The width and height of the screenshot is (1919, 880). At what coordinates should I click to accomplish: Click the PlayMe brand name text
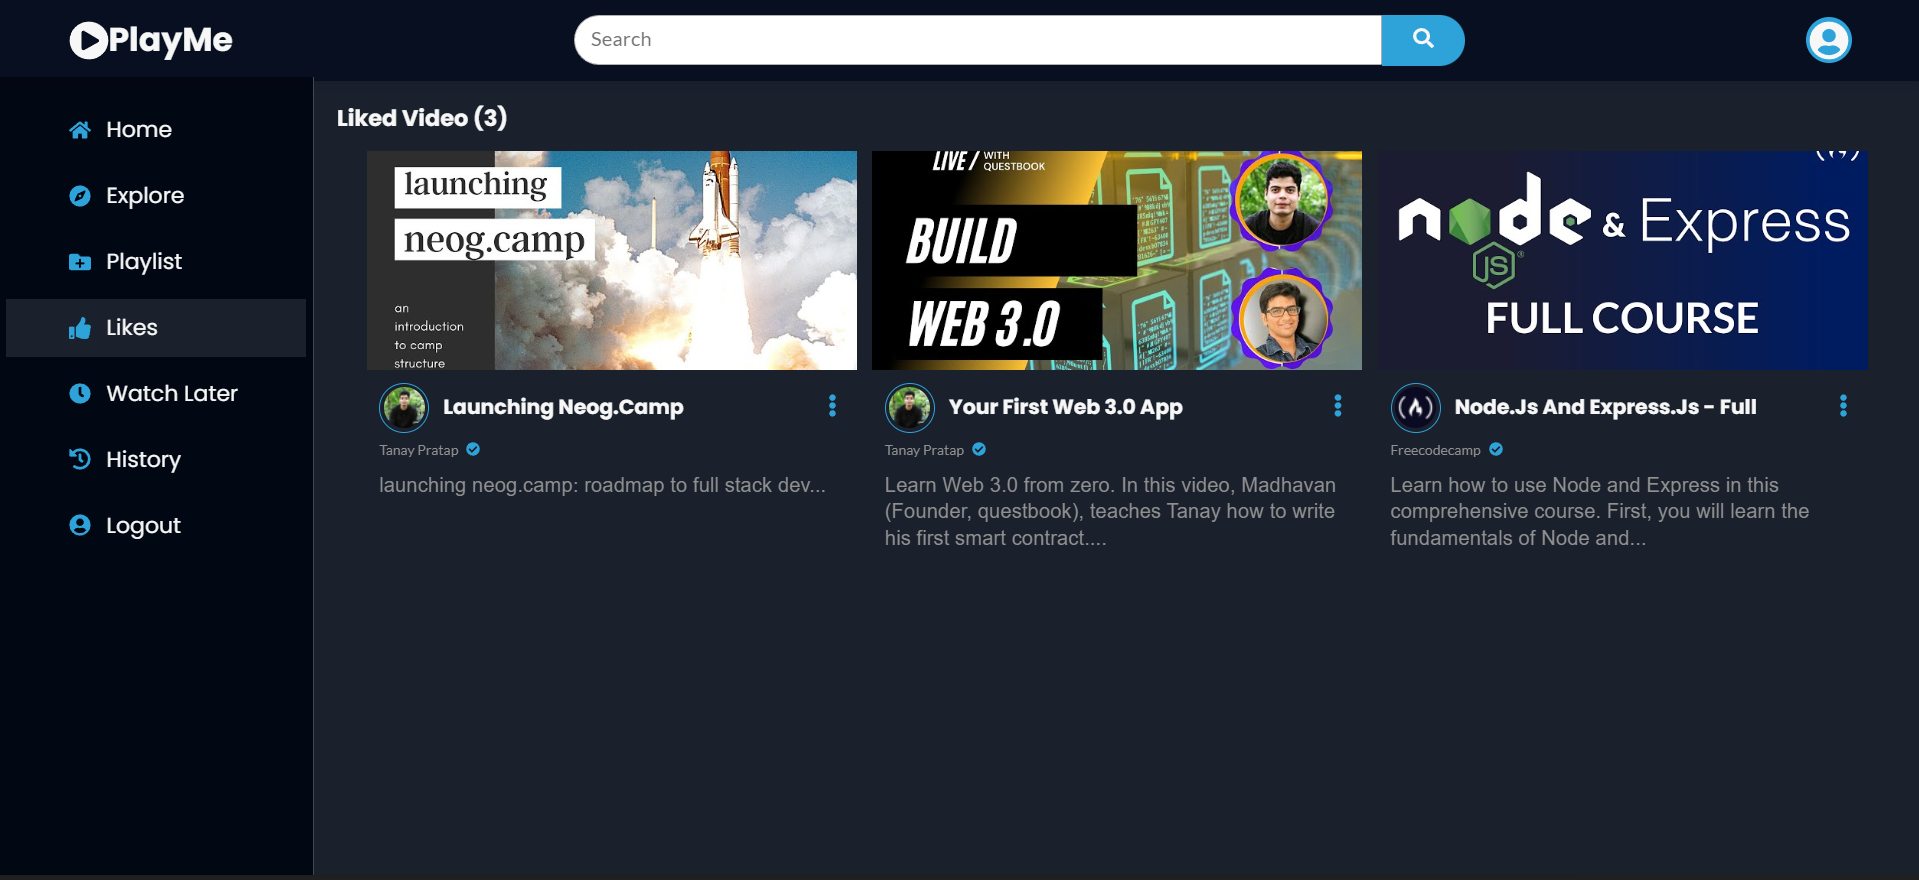(x=170, y=40)
